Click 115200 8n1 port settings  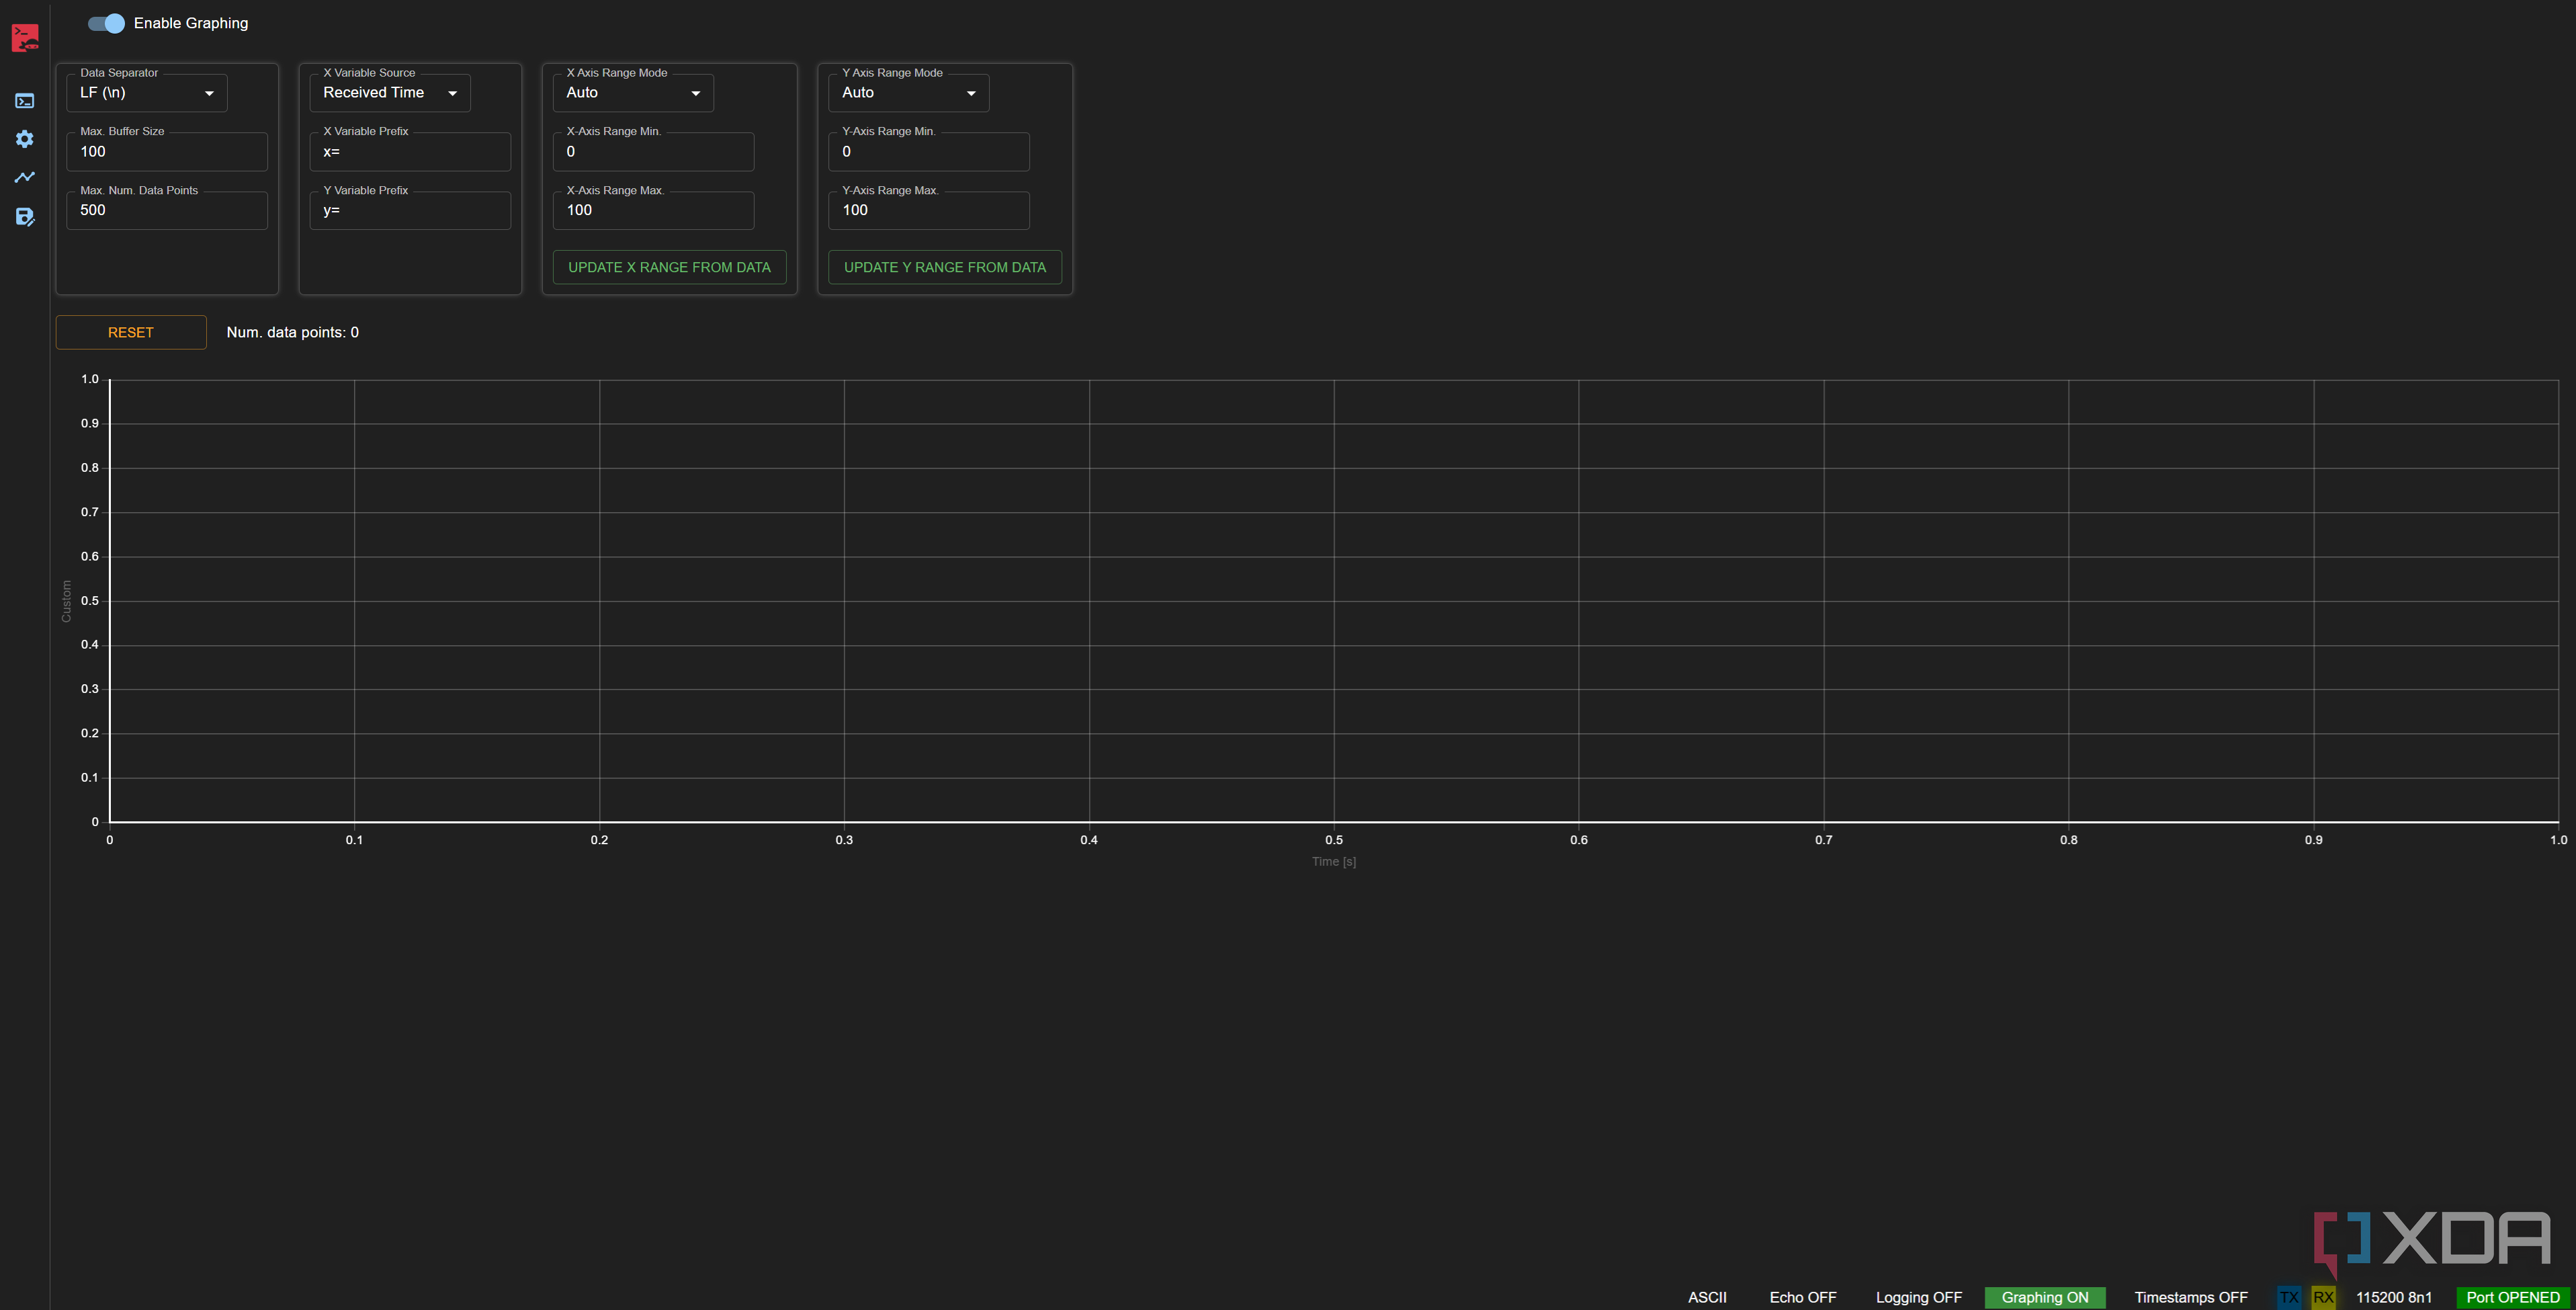[2393, 1297]
